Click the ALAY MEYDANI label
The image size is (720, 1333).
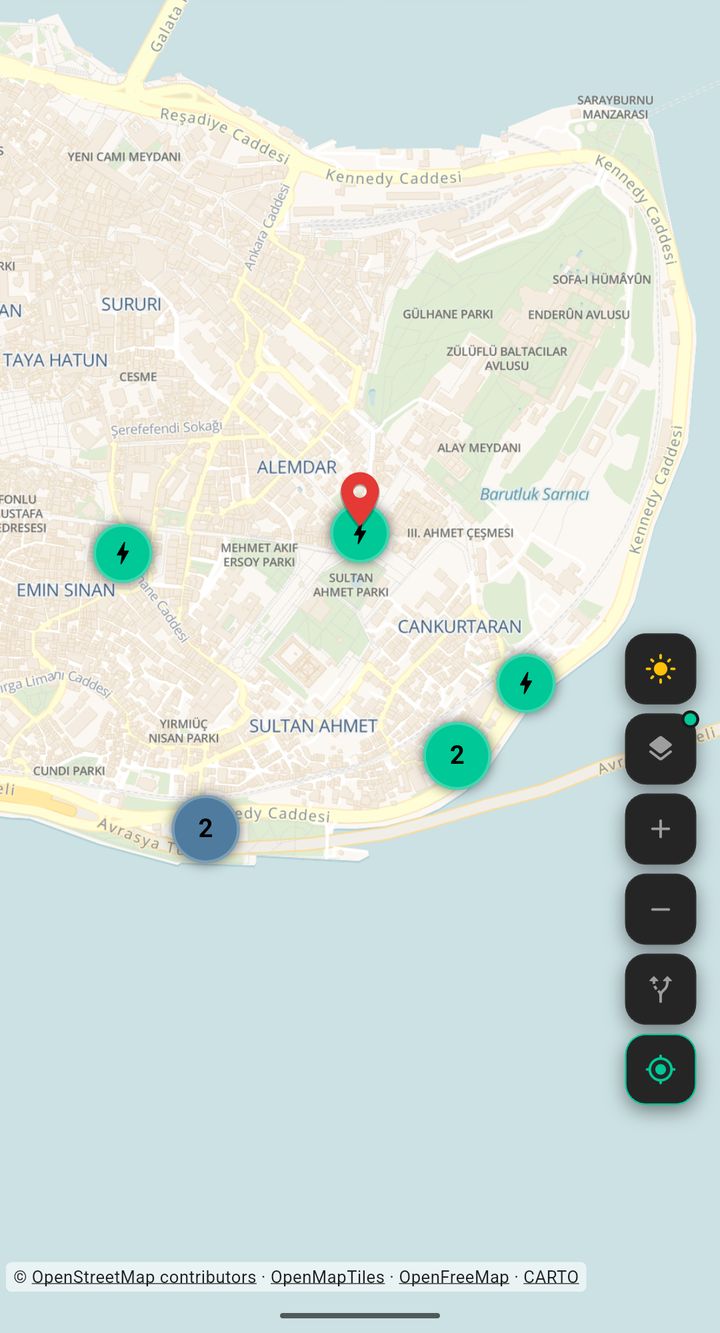(479, 448)
